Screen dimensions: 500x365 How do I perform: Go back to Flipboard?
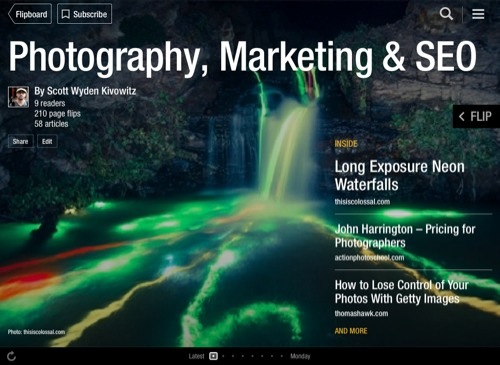click(30, 14)
